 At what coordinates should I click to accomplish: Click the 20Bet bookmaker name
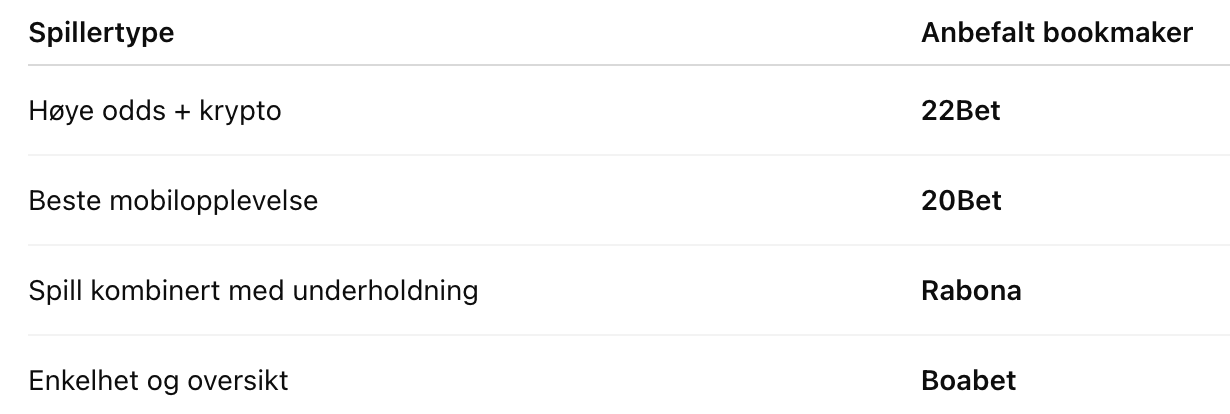[960, 201]
